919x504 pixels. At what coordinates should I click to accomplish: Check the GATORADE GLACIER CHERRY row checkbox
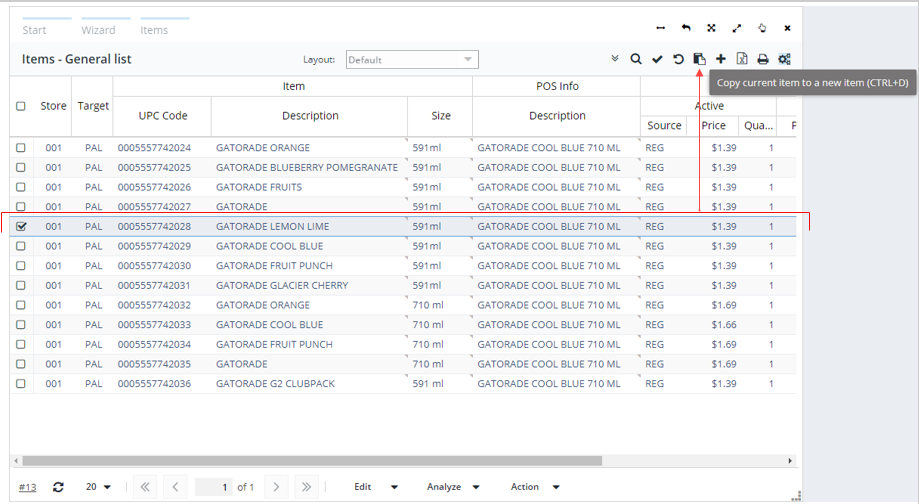coord(21,285)
